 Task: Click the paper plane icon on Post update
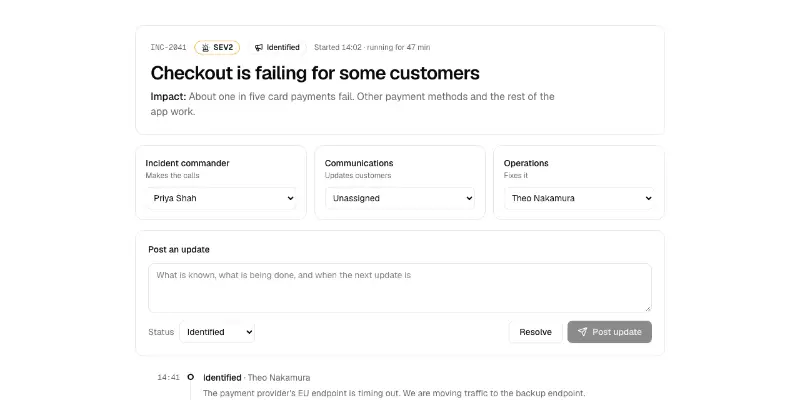coord(582,332)
